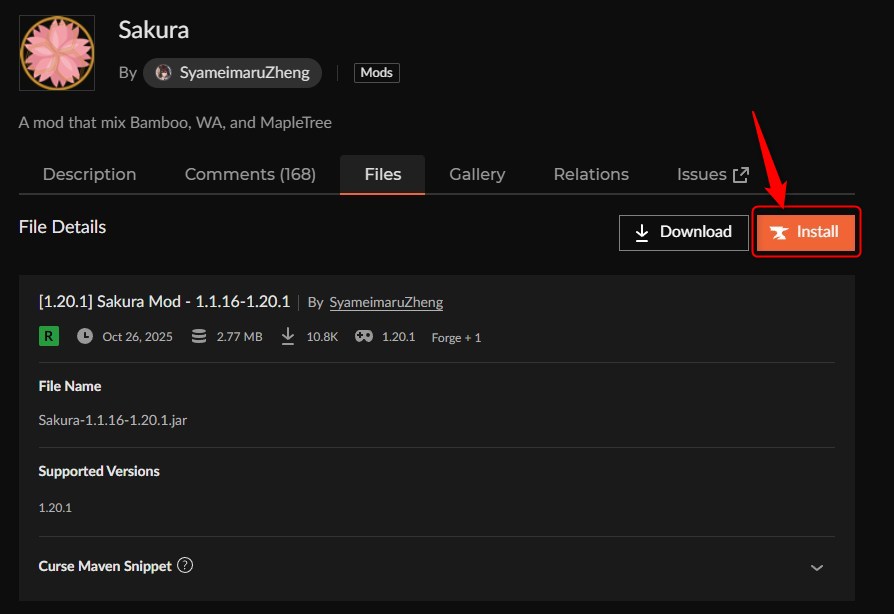Click the Download button
This screenshot has width=894, height=614.
pos(683,232)
